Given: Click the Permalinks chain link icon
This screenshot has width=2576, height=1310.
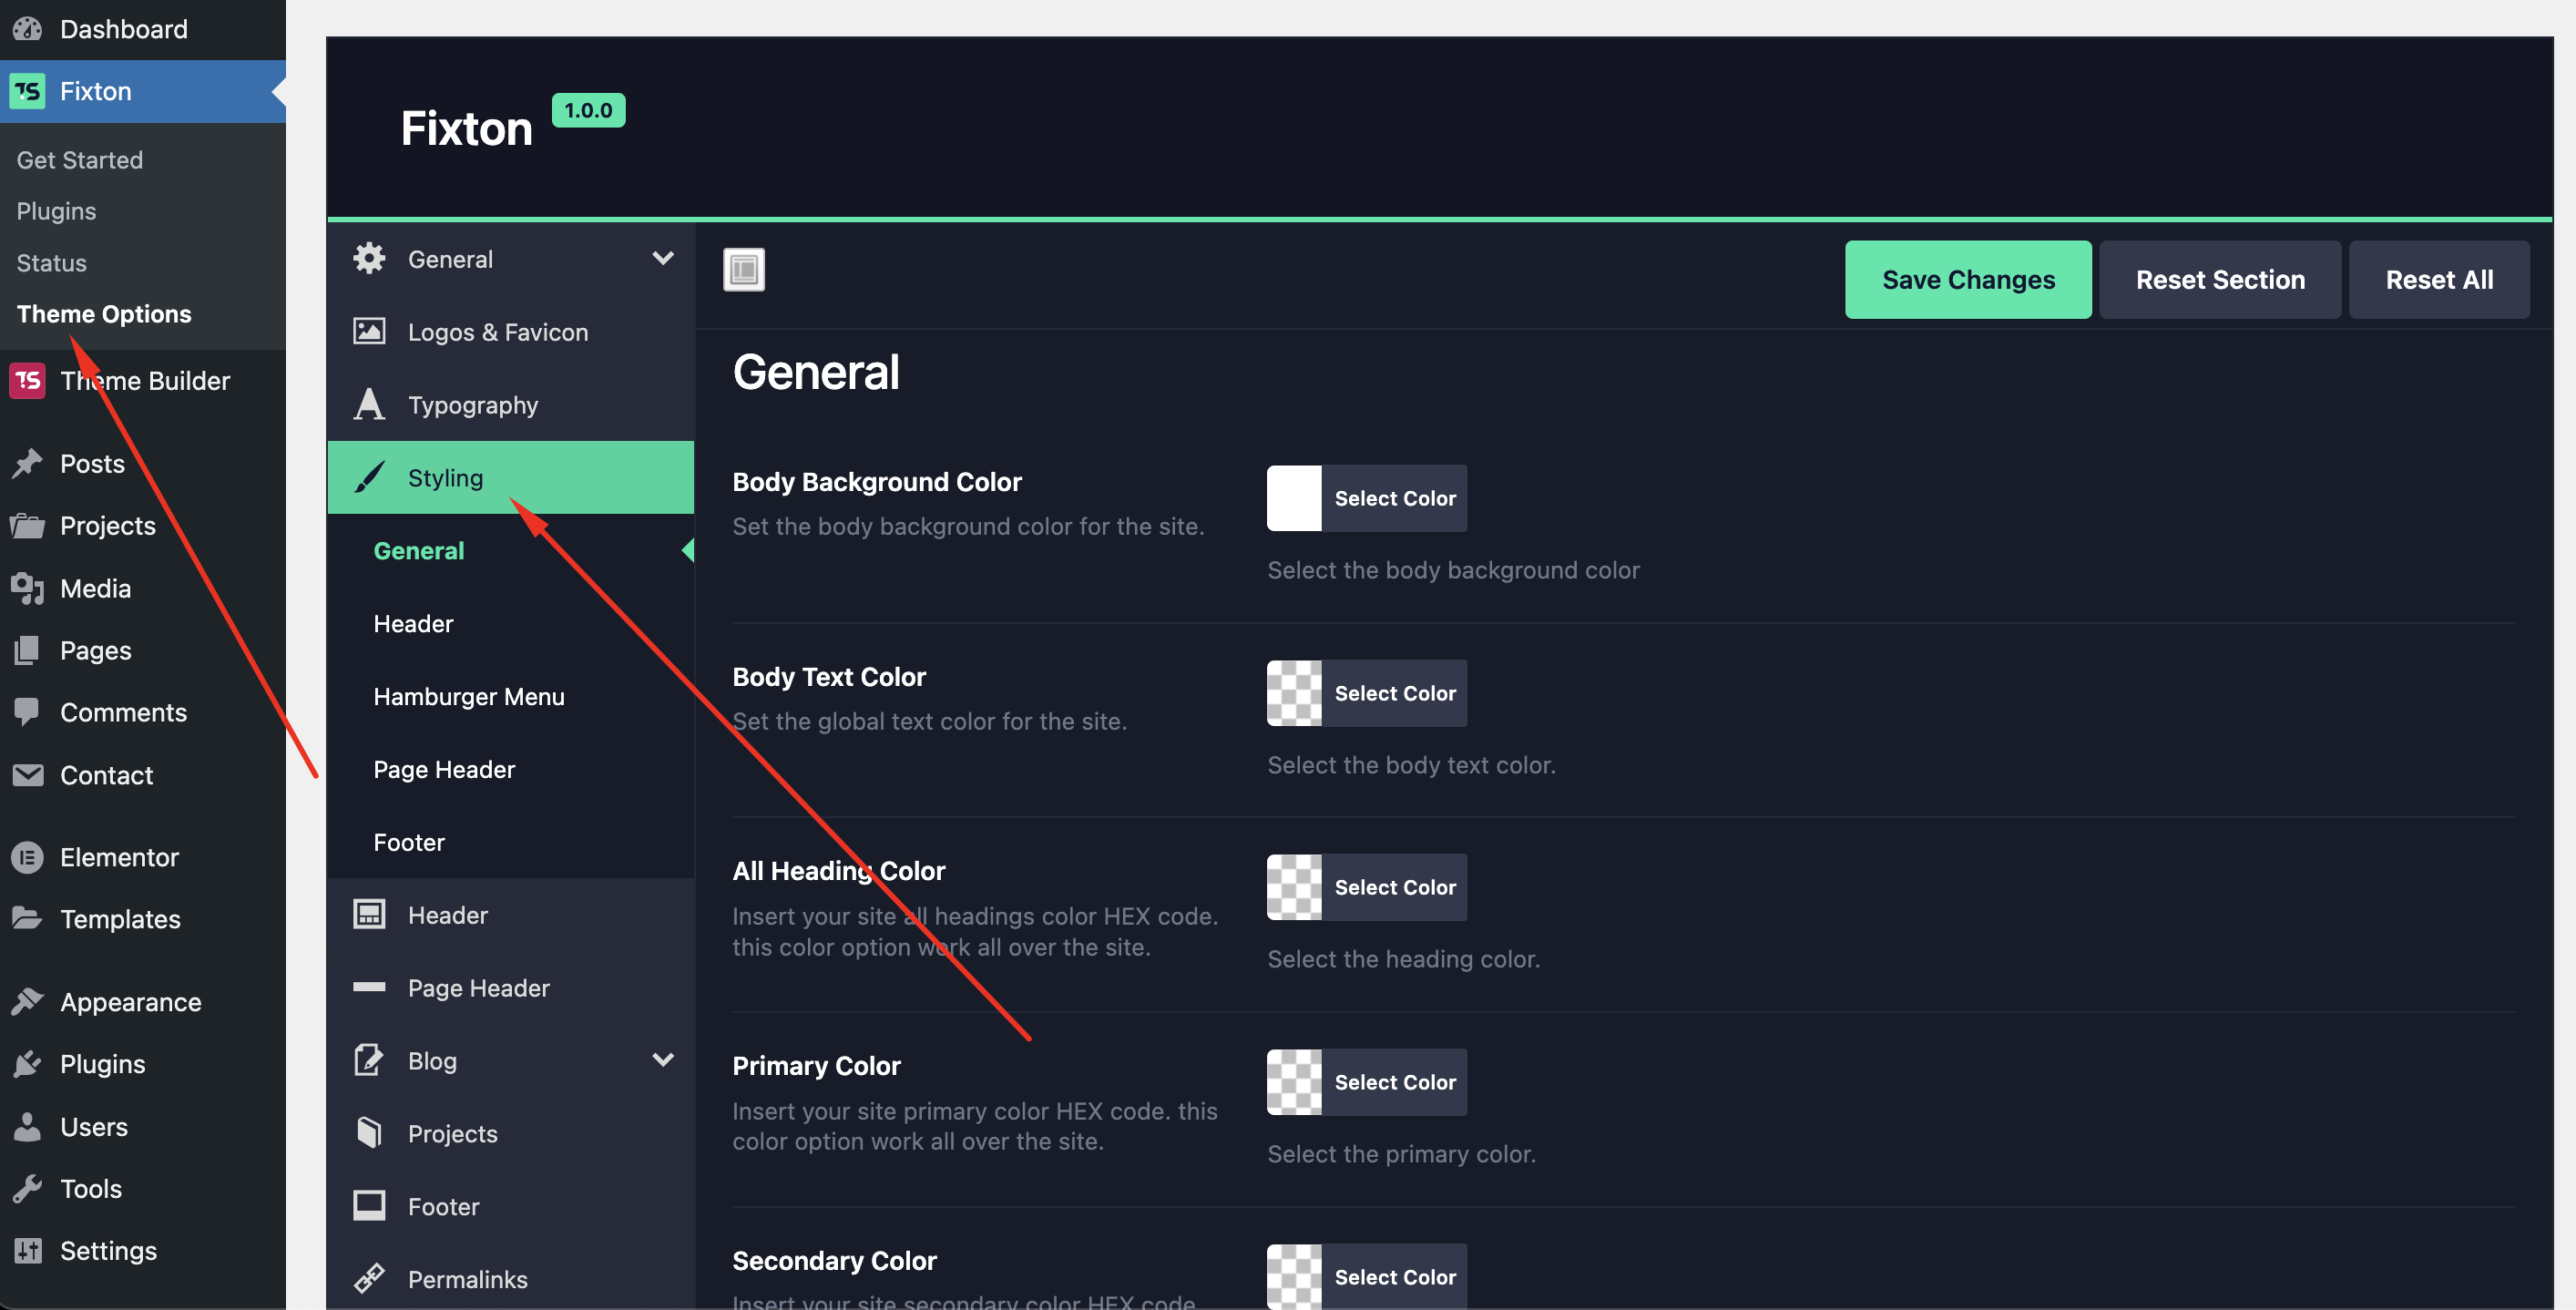Looking at the screenshot, I should [x=369, y=1278].
